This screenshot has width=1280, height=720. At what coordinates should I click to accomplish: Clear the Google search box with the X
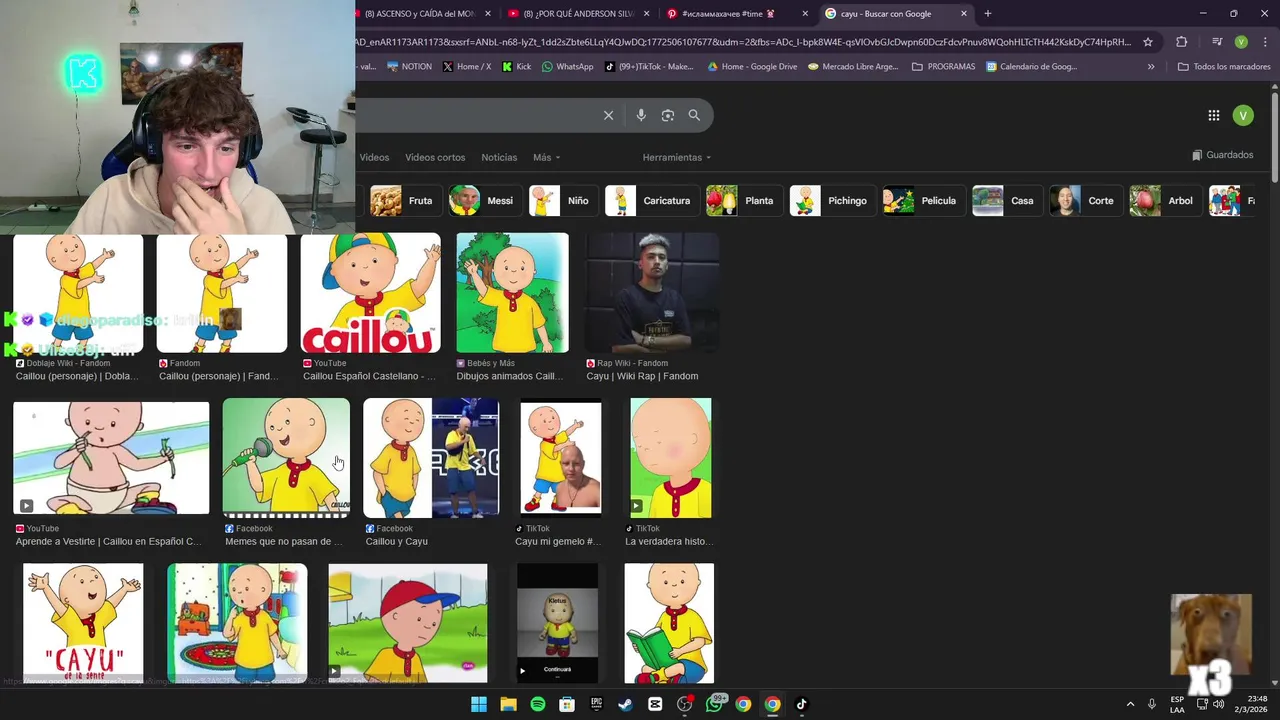click(x=608, y=115)
